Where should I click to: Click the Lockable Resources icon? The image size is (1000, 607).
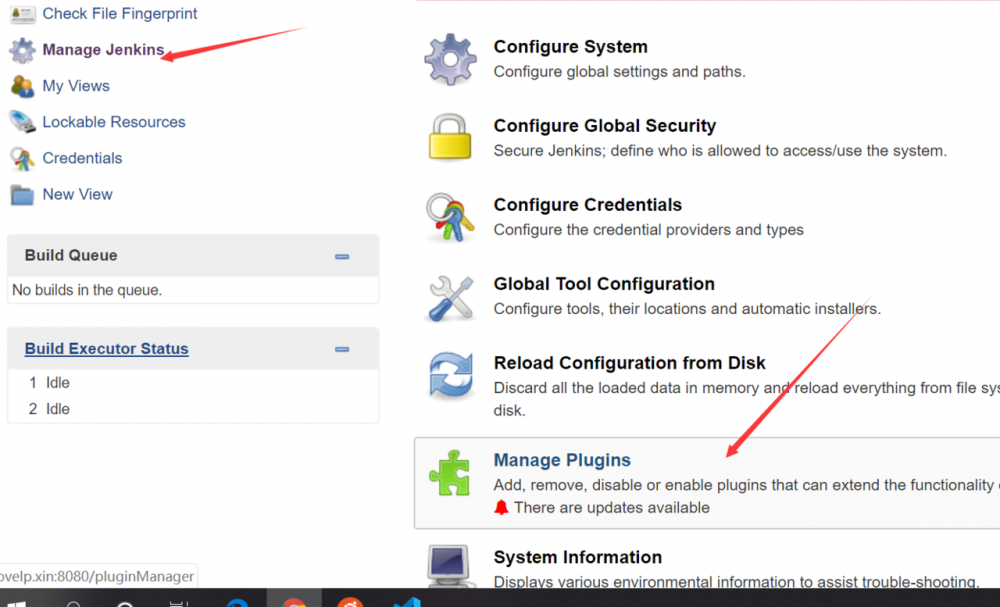22,122
